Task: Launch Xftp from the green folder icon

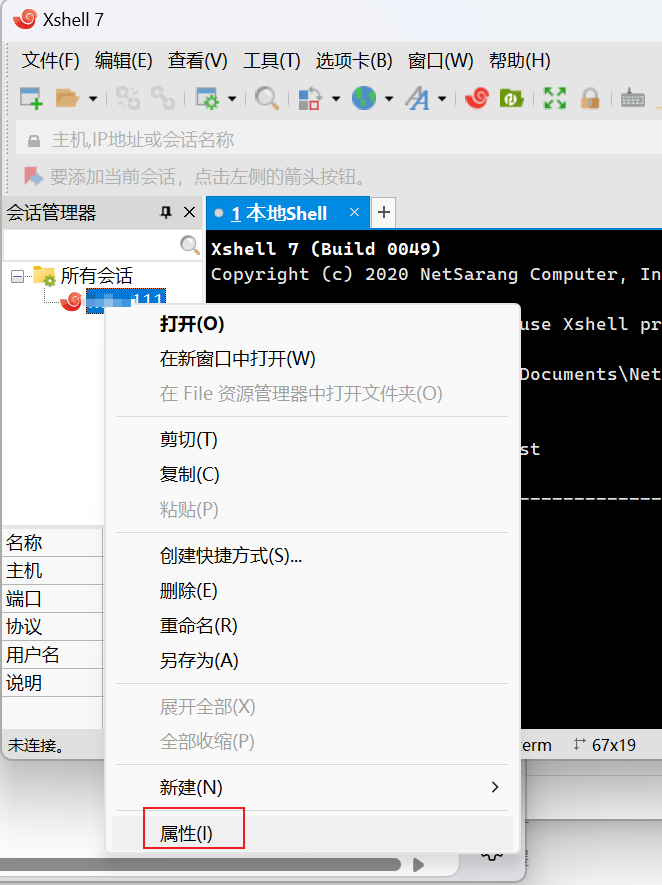Action: coord(511,98)
